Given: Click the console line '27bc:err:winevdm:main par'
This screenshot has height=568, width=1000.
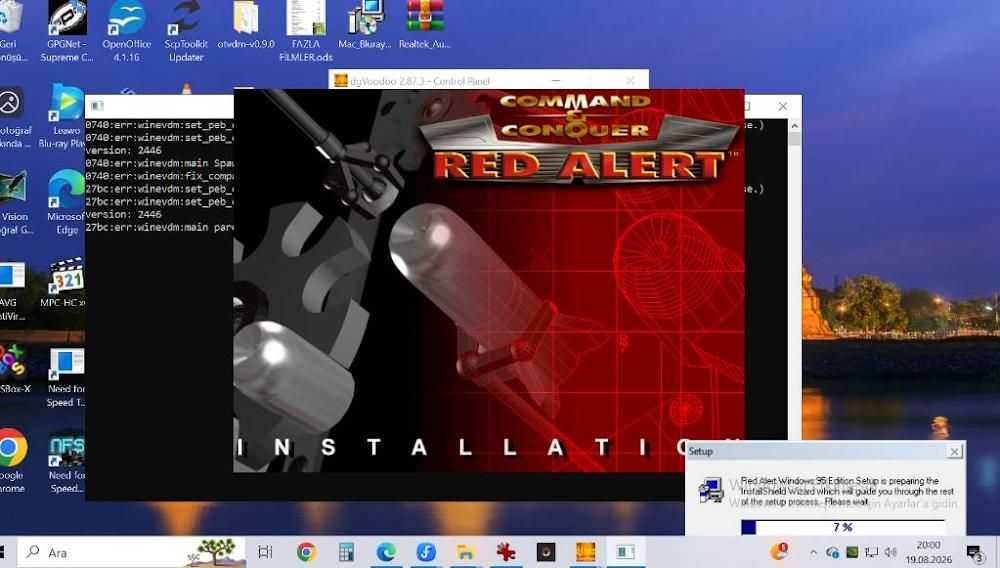Looking at the screenshot, I should click(x=159, y=227).
